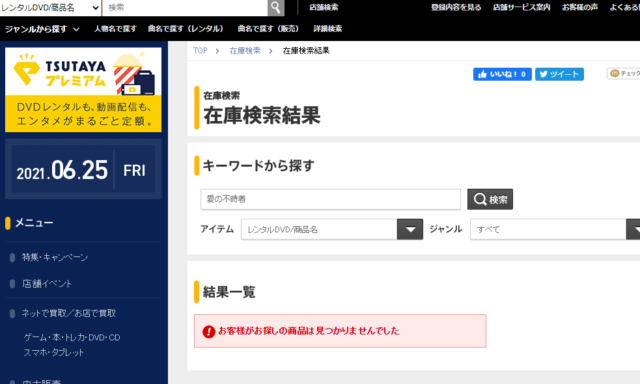Focus the keyword field containing 愛の不時着
The width and height of the screenshot is (640, 384).
tap(330, 199)
